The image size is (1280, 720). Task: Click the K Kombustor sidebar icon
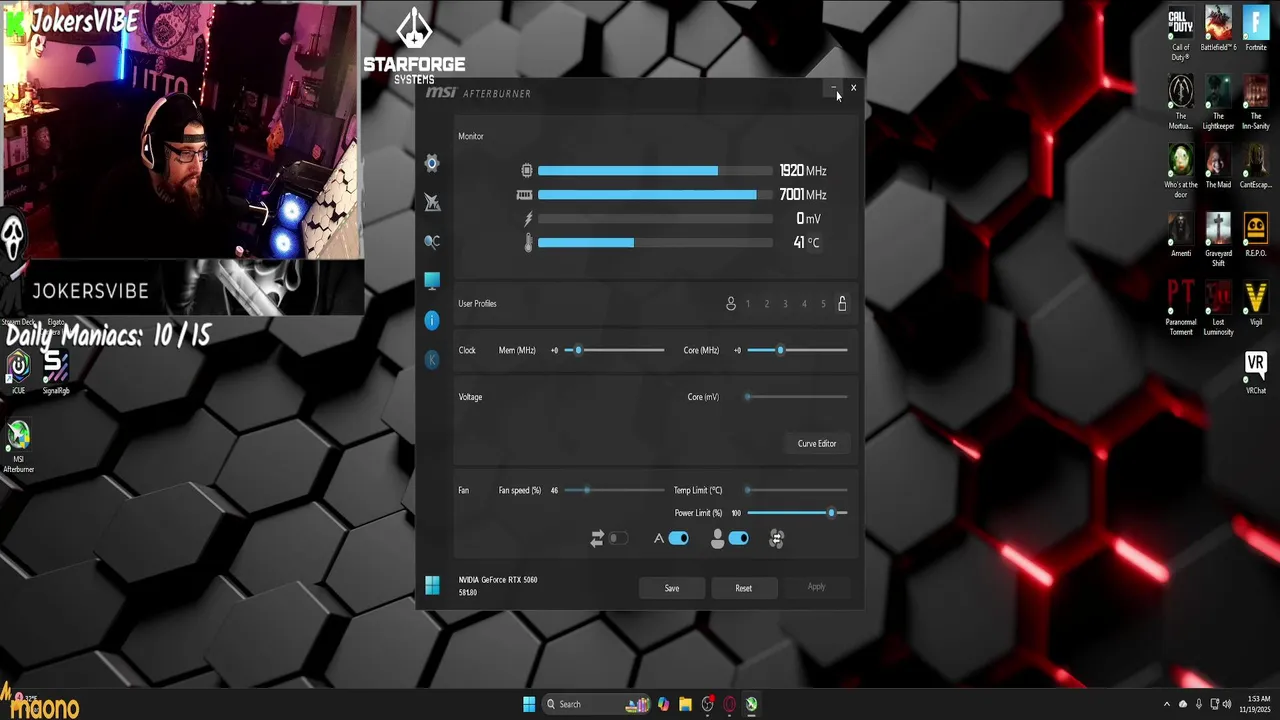pyautogui.click(x=432, y=359)
